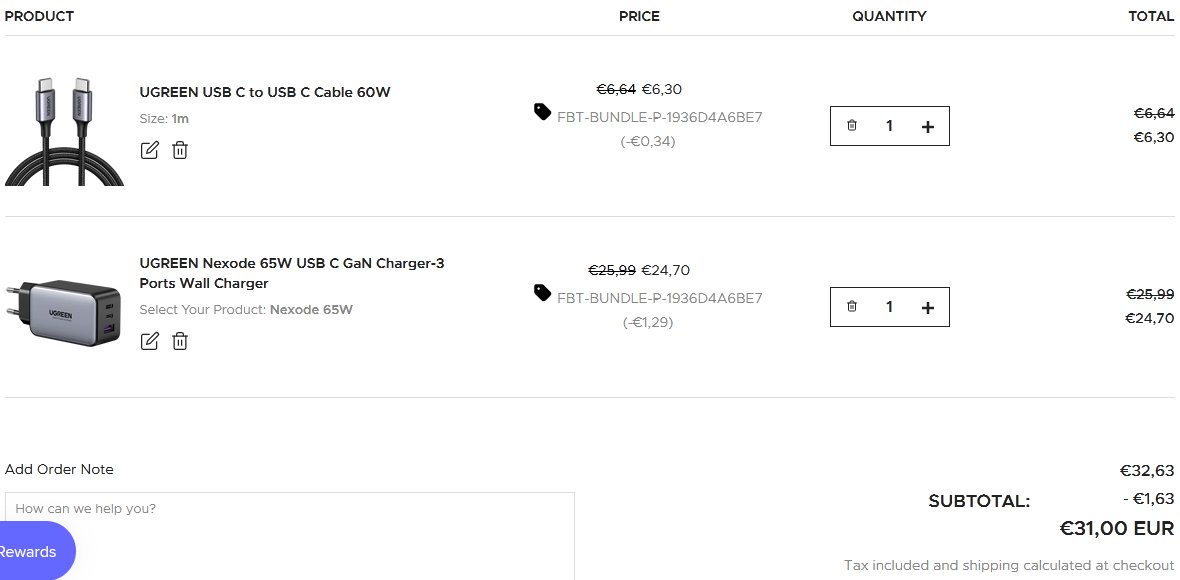Viewport: 1180px width, 580px height.
Task: Open the Rewards button
Action: pos(30,551)
